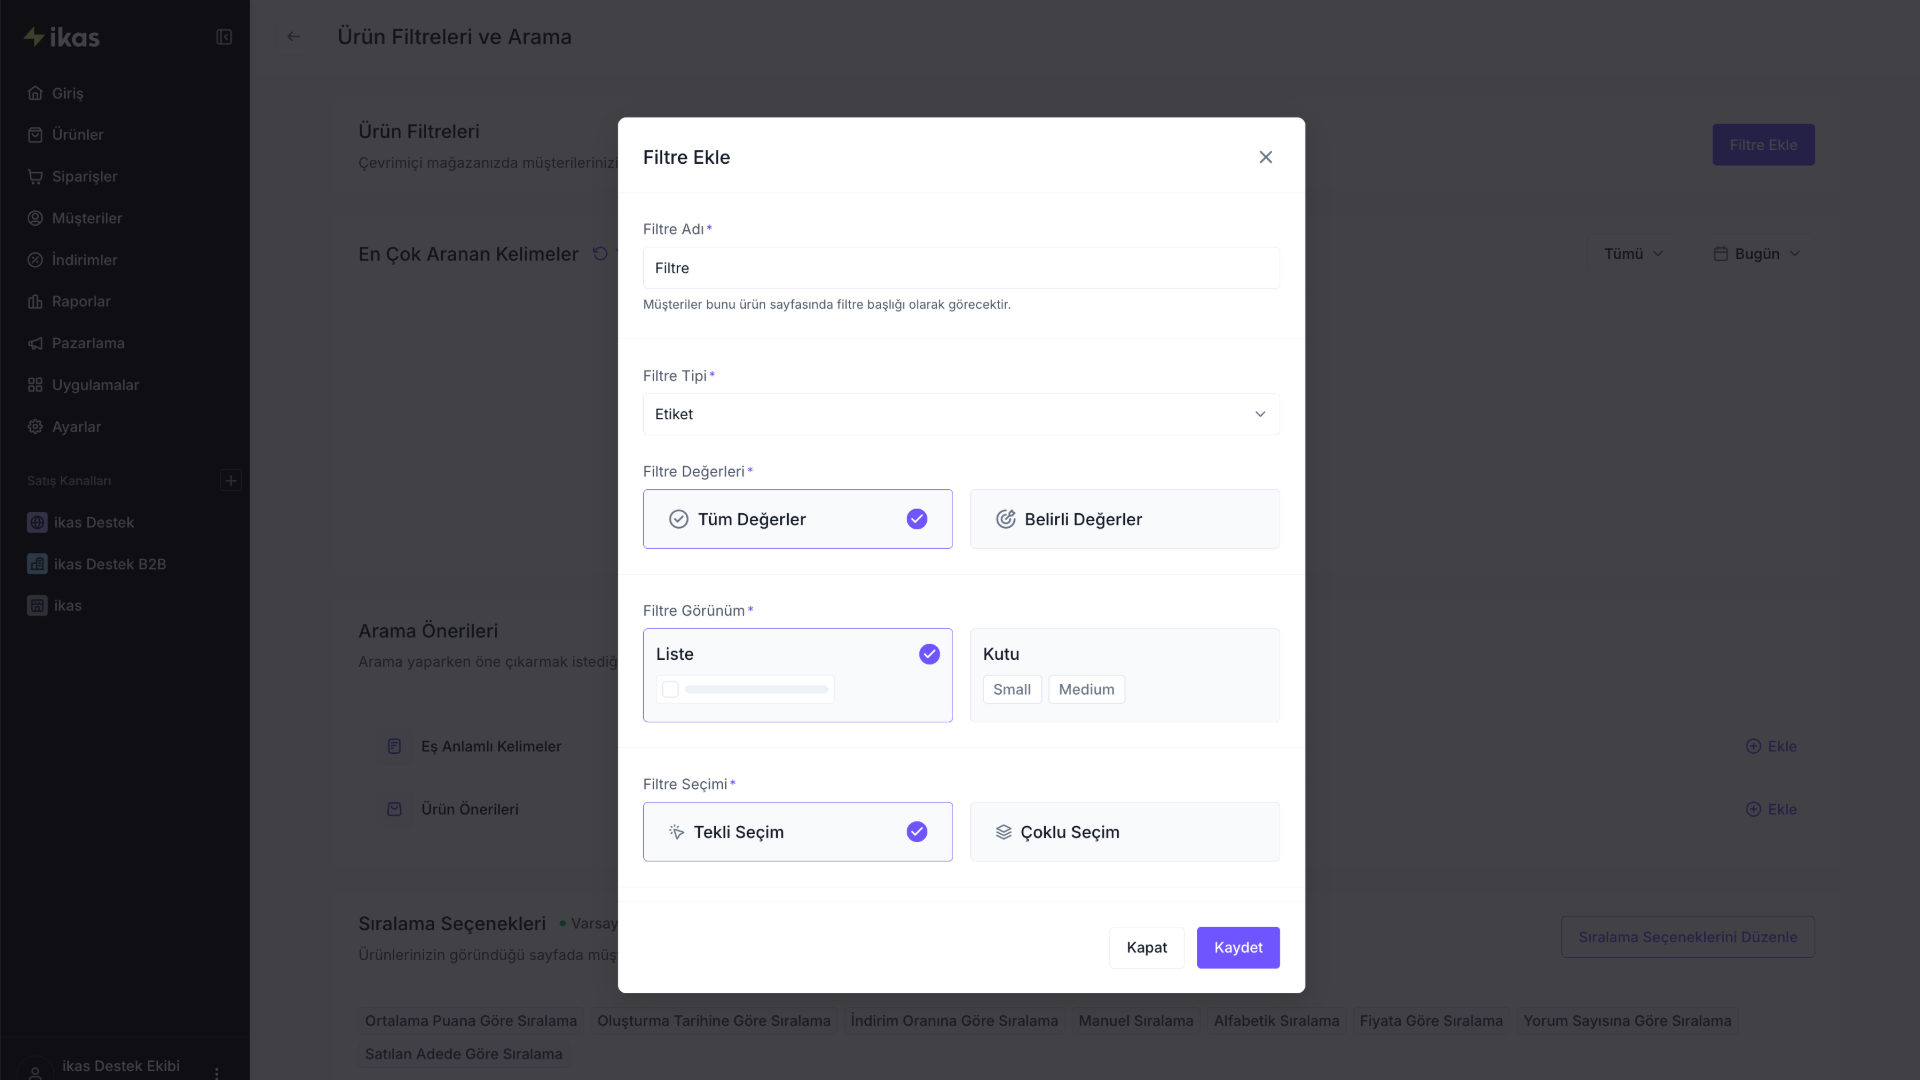Choose the Kutu filter view

click(x=1124, y=675)
